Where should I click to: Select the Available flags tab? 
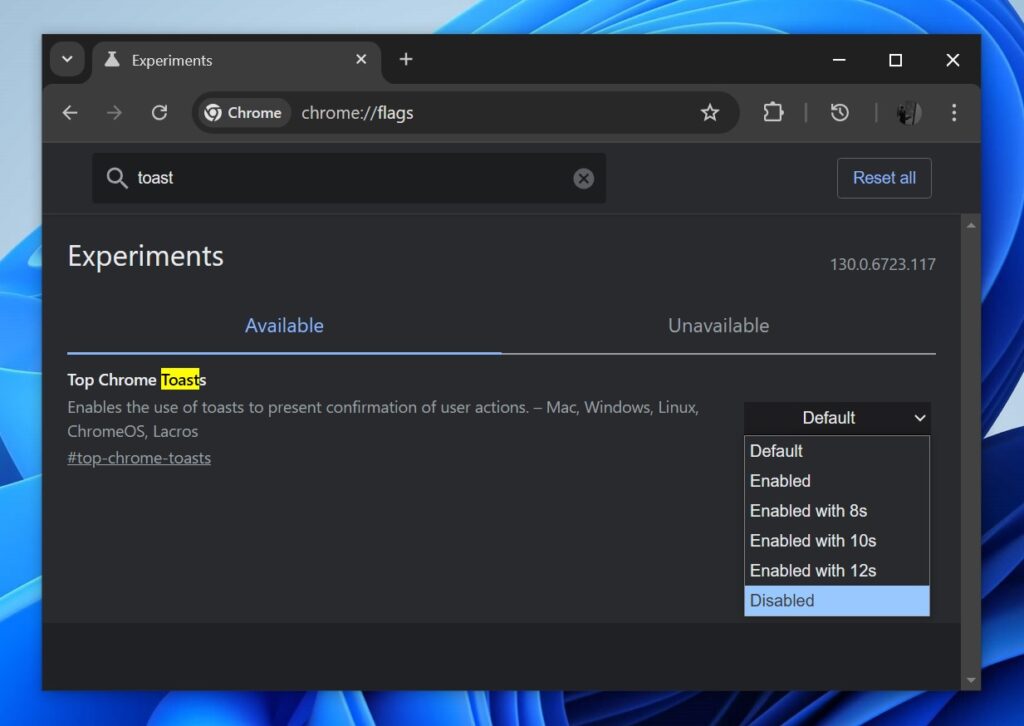coord(284,325)
